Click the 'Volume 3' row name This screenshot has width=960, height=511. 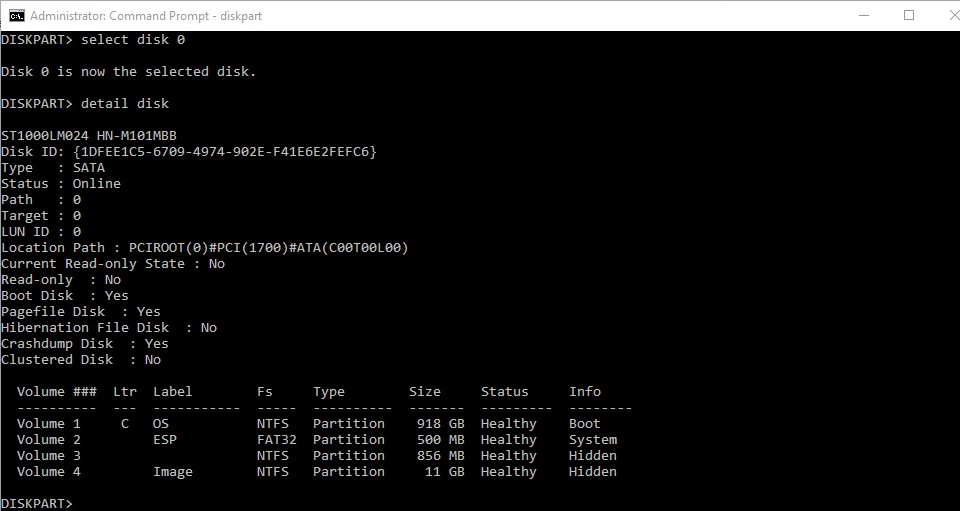49,455
